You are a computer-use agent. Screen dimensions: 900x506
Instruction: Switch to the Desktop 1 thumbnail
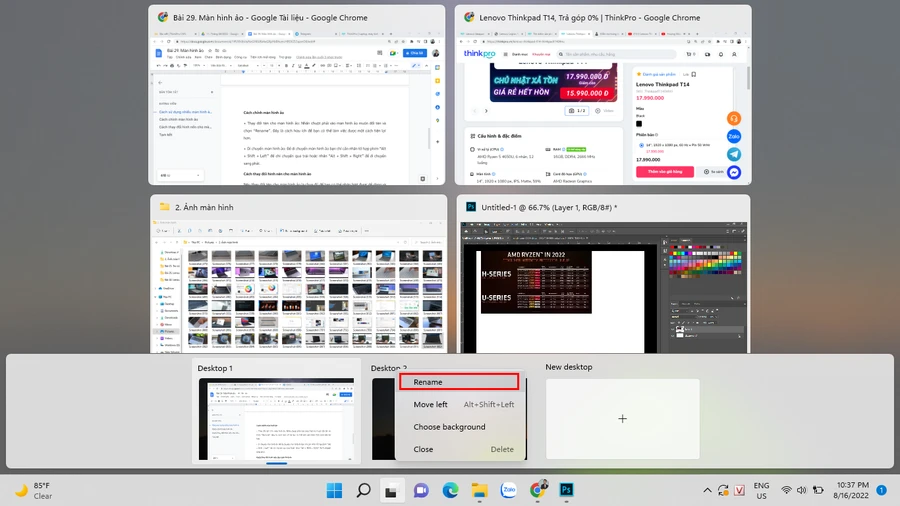(x=276, y=419)
